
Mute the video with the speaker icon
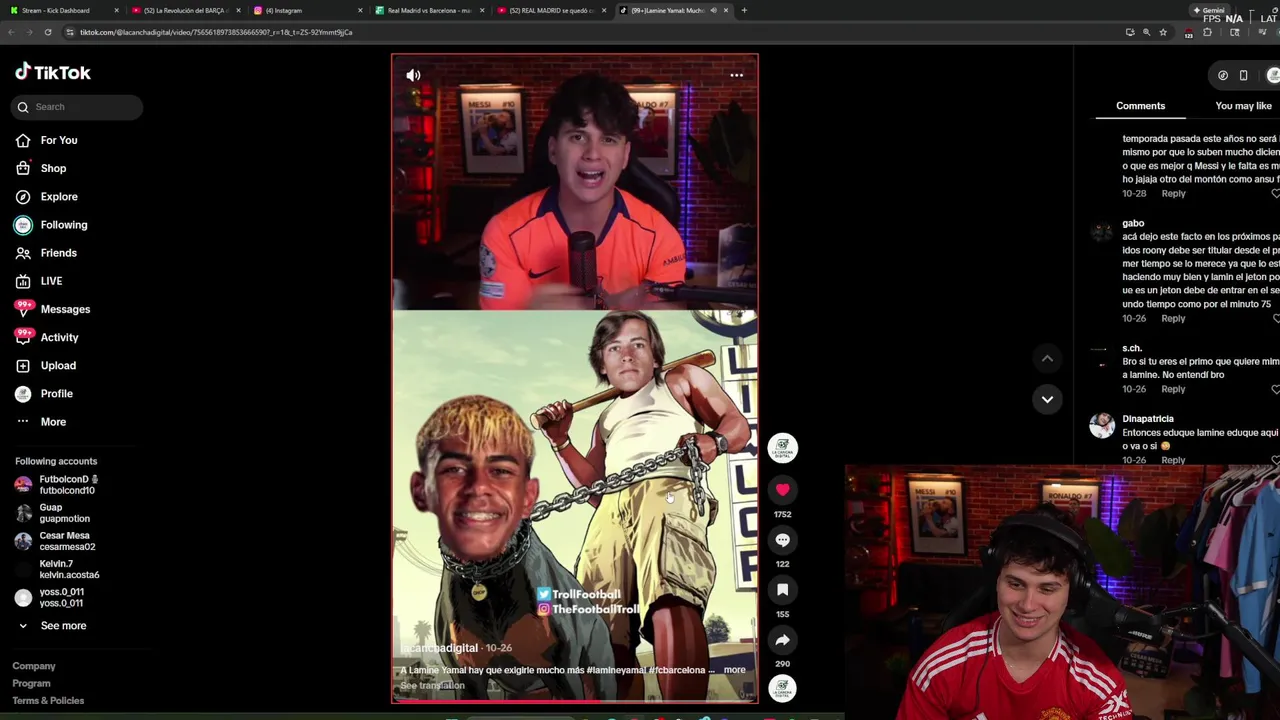pos(413,75)
